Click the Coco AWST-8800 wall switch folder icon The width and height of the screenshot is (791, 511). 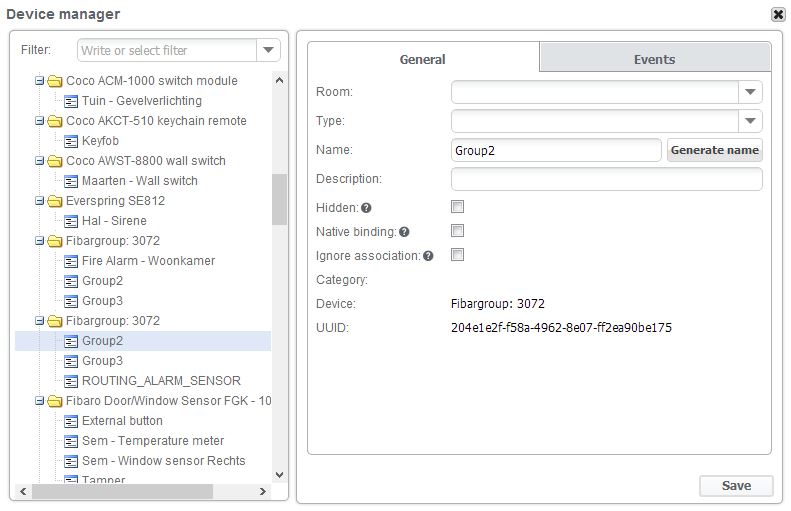[55, 161]
